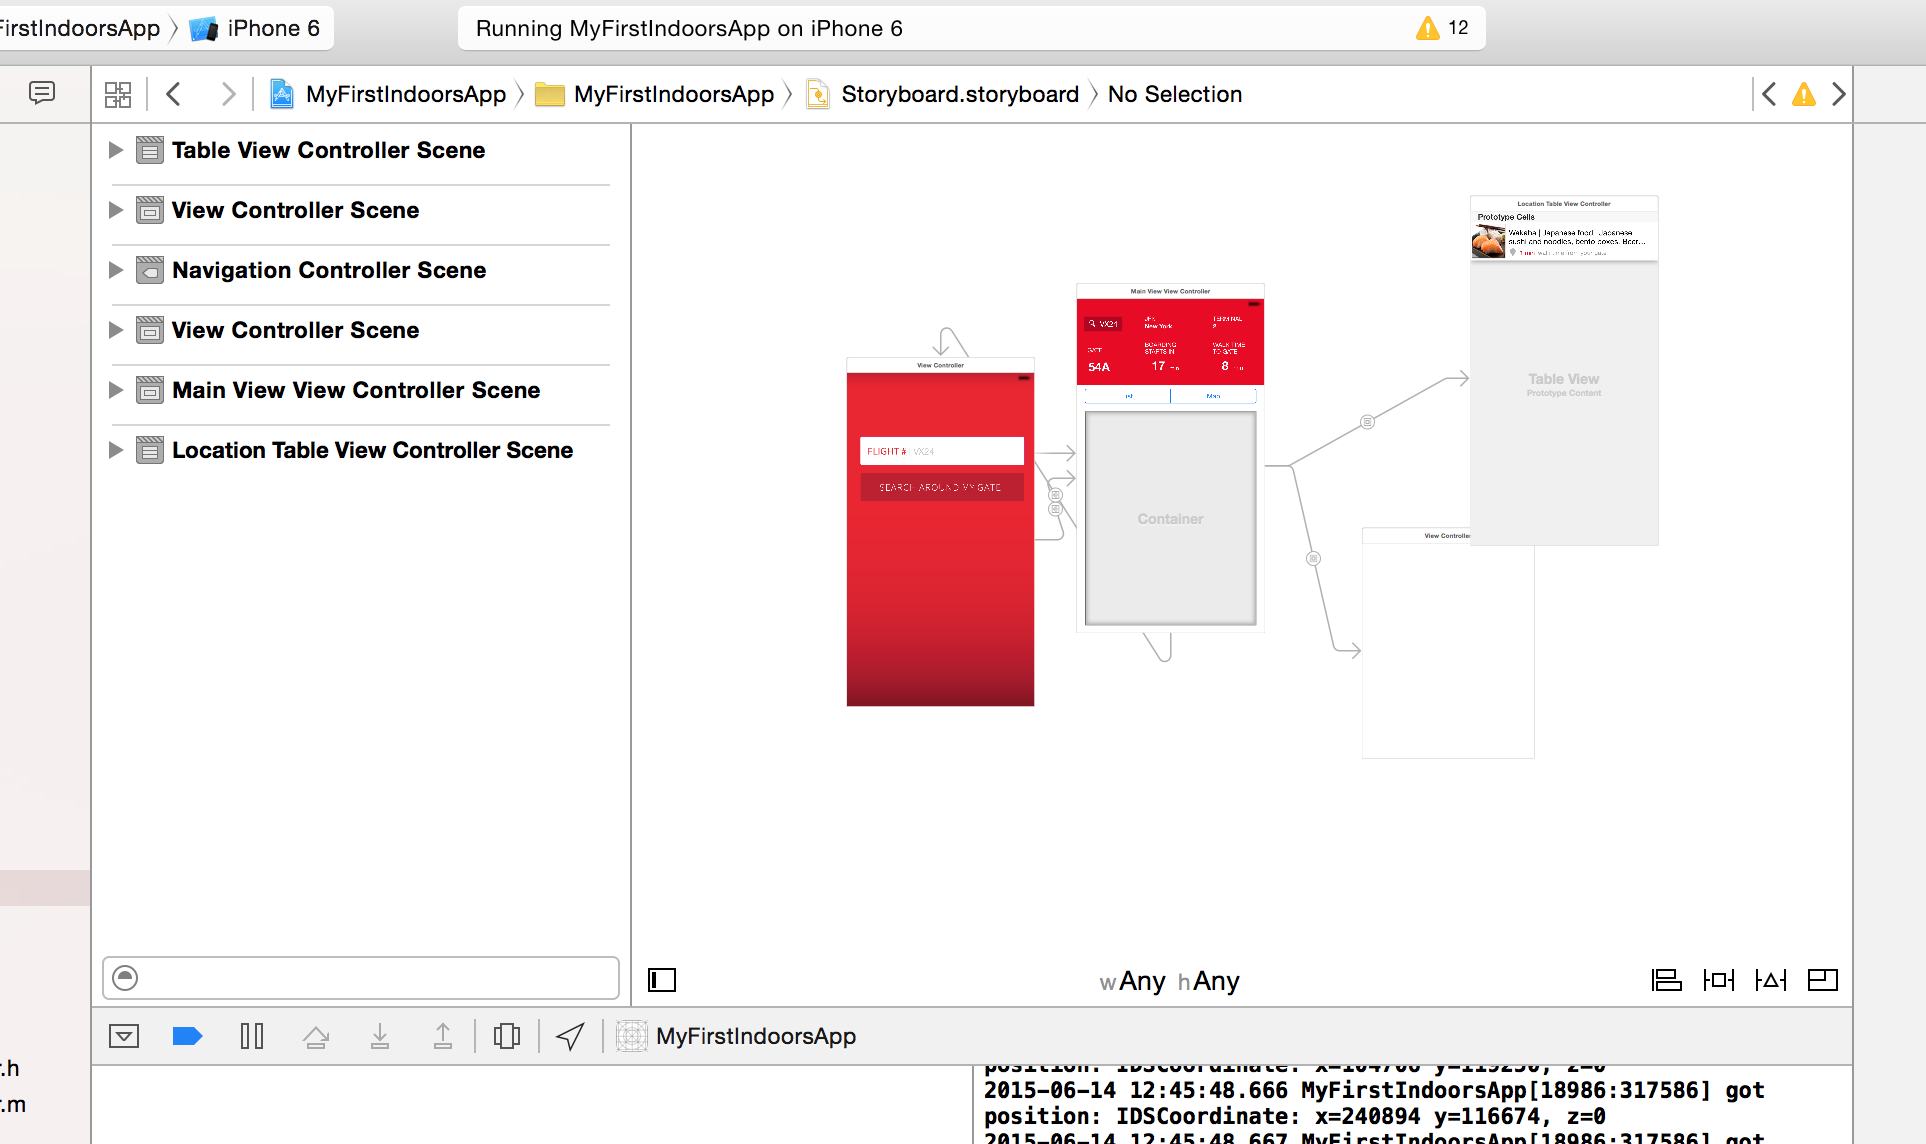Hide the debug area
This screenshot has width=1926, height=1144.
pos(124,1036)
